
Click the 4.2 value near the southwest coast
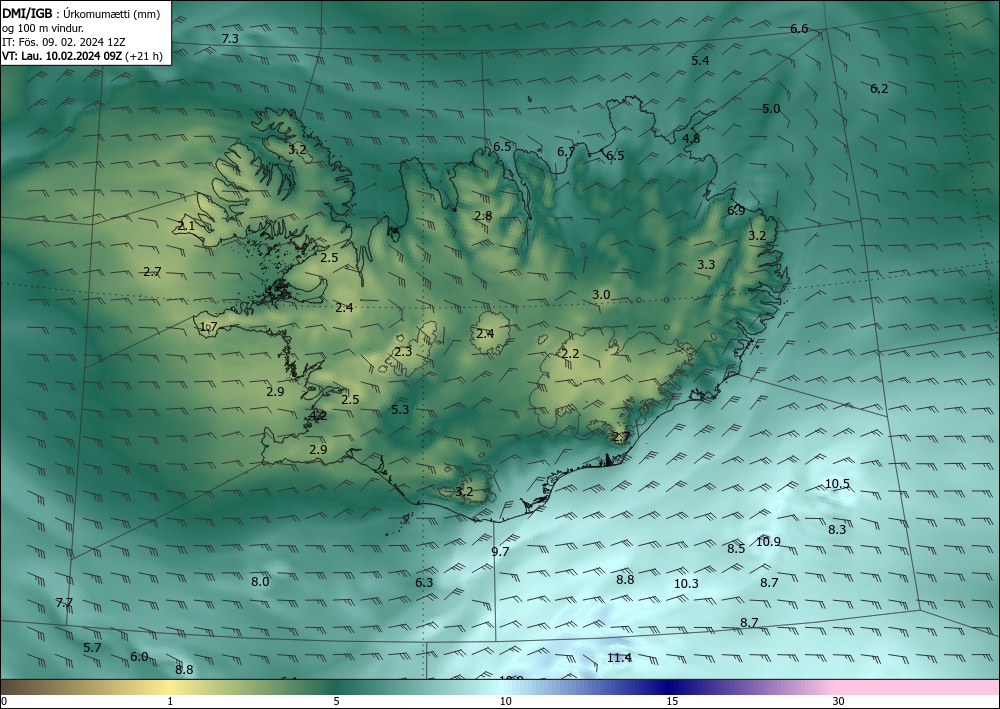318,416
